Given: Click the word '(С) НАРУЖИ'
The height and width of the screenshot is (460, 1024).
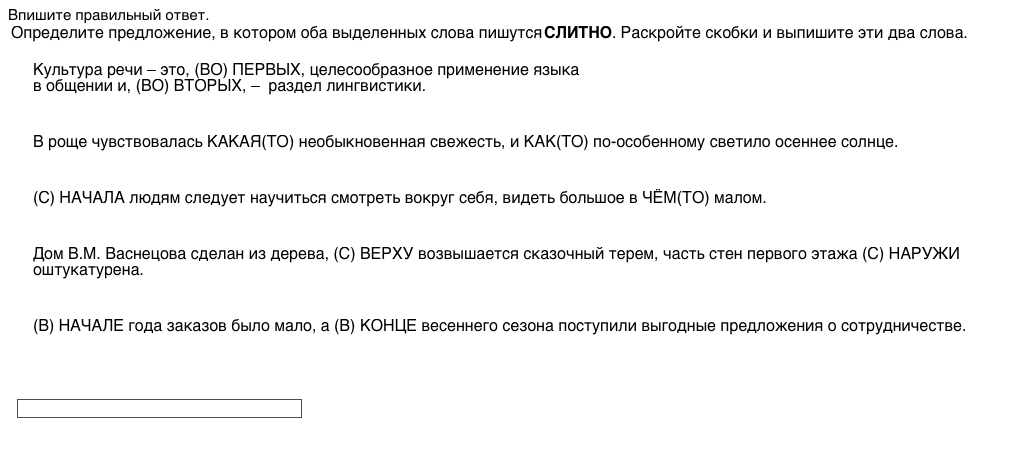Looking at the screenshot, I should 910,254.
